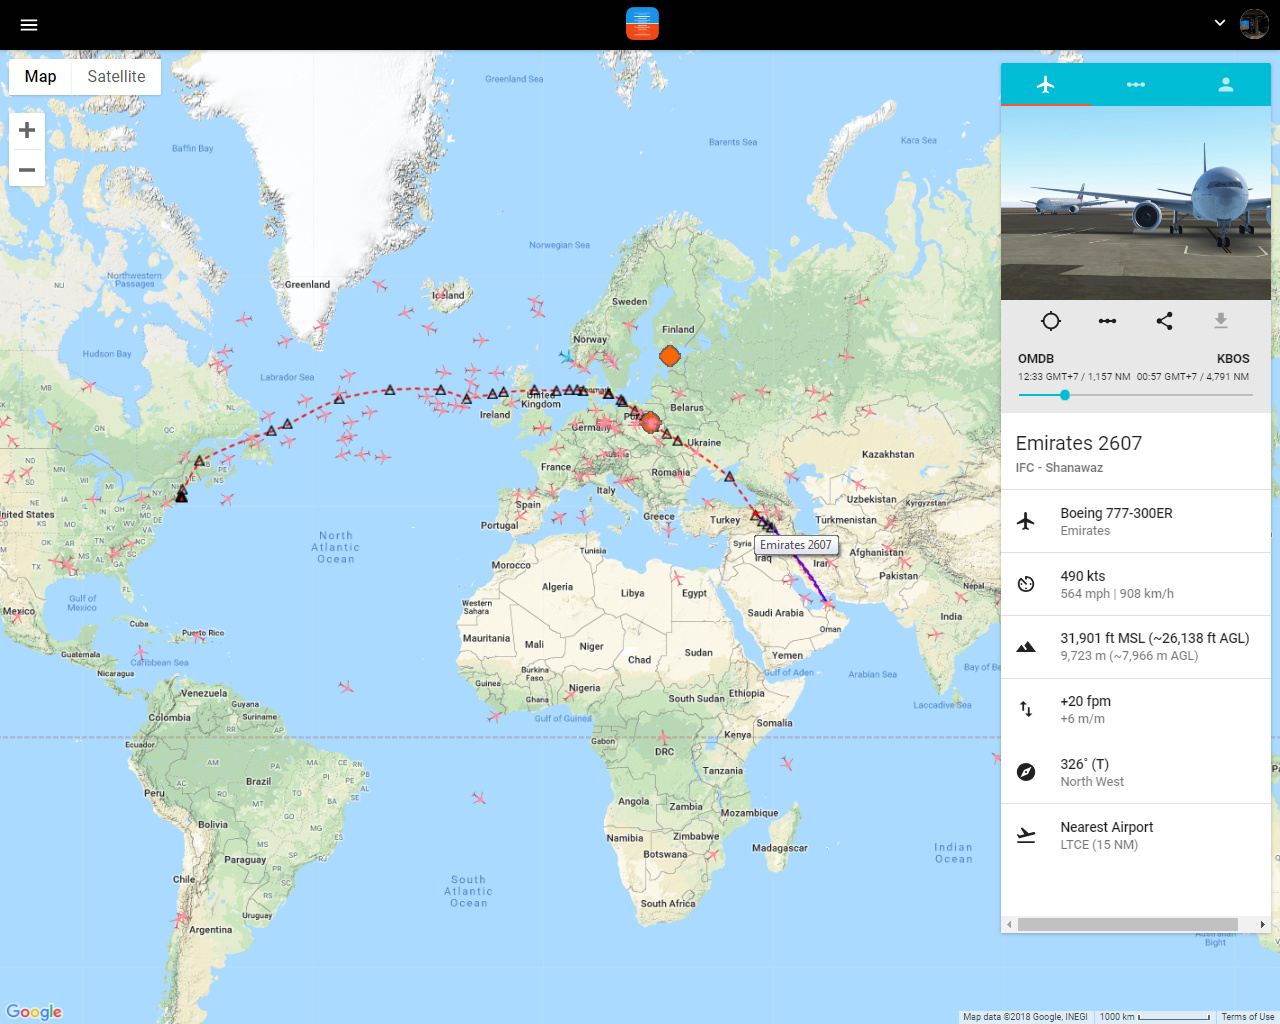The width and height of the screenshot is (1280, 1024).
Task: Click the LTCE (15 NM) nearest airport text
Action: click(x=1099, y=845)
